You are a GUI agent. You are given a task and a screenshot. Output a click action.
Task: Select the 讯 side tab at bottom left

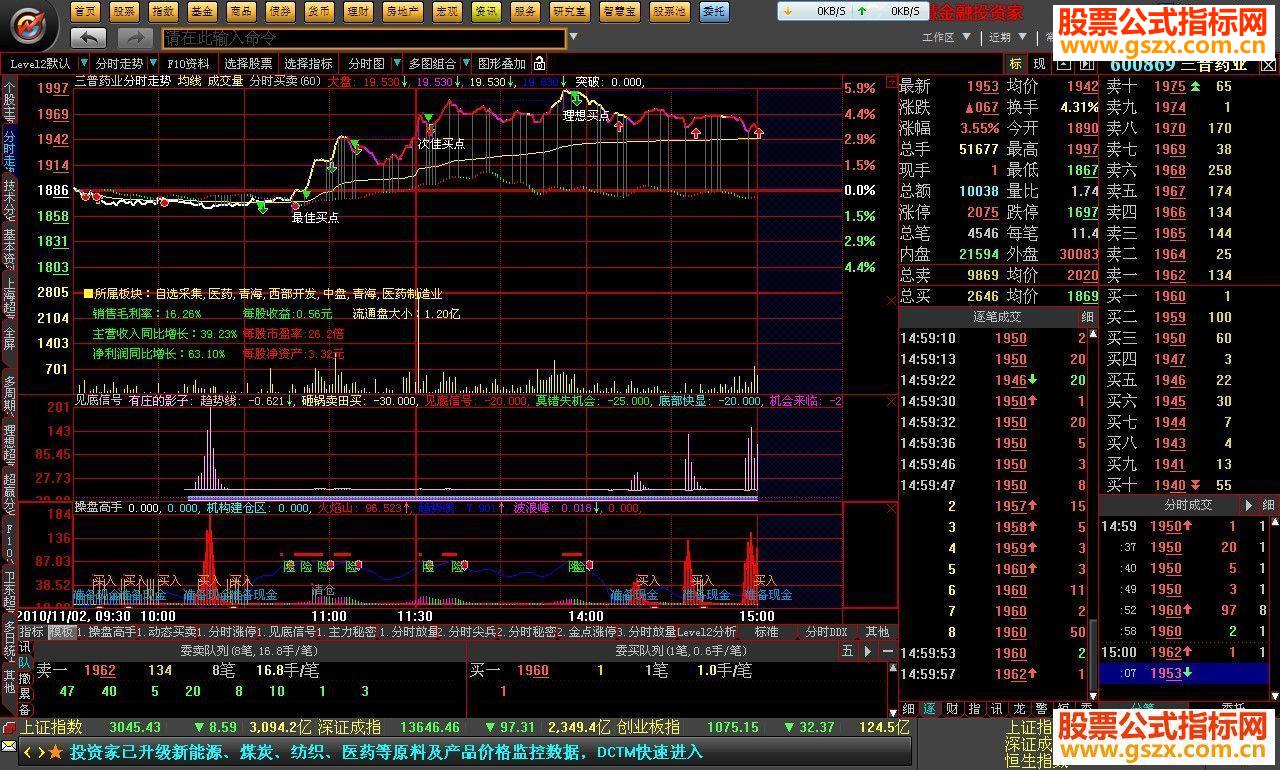(x=25, y=646)
